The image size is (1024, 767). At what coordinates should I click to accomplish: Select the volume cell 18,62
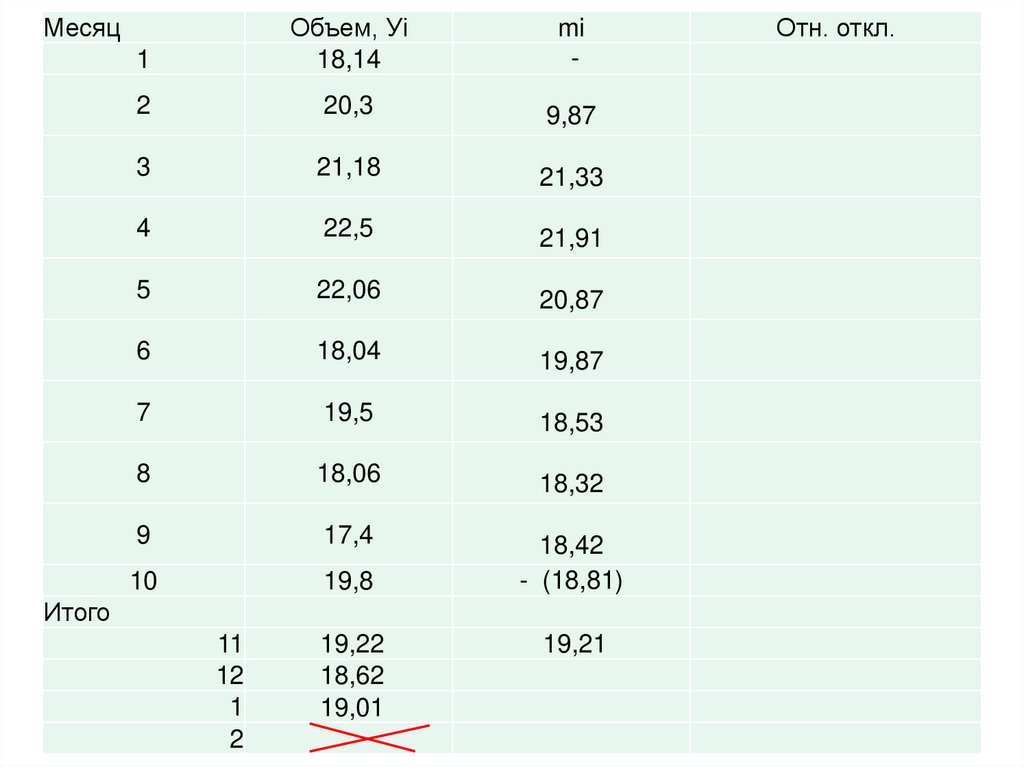(x=352, y=675)
